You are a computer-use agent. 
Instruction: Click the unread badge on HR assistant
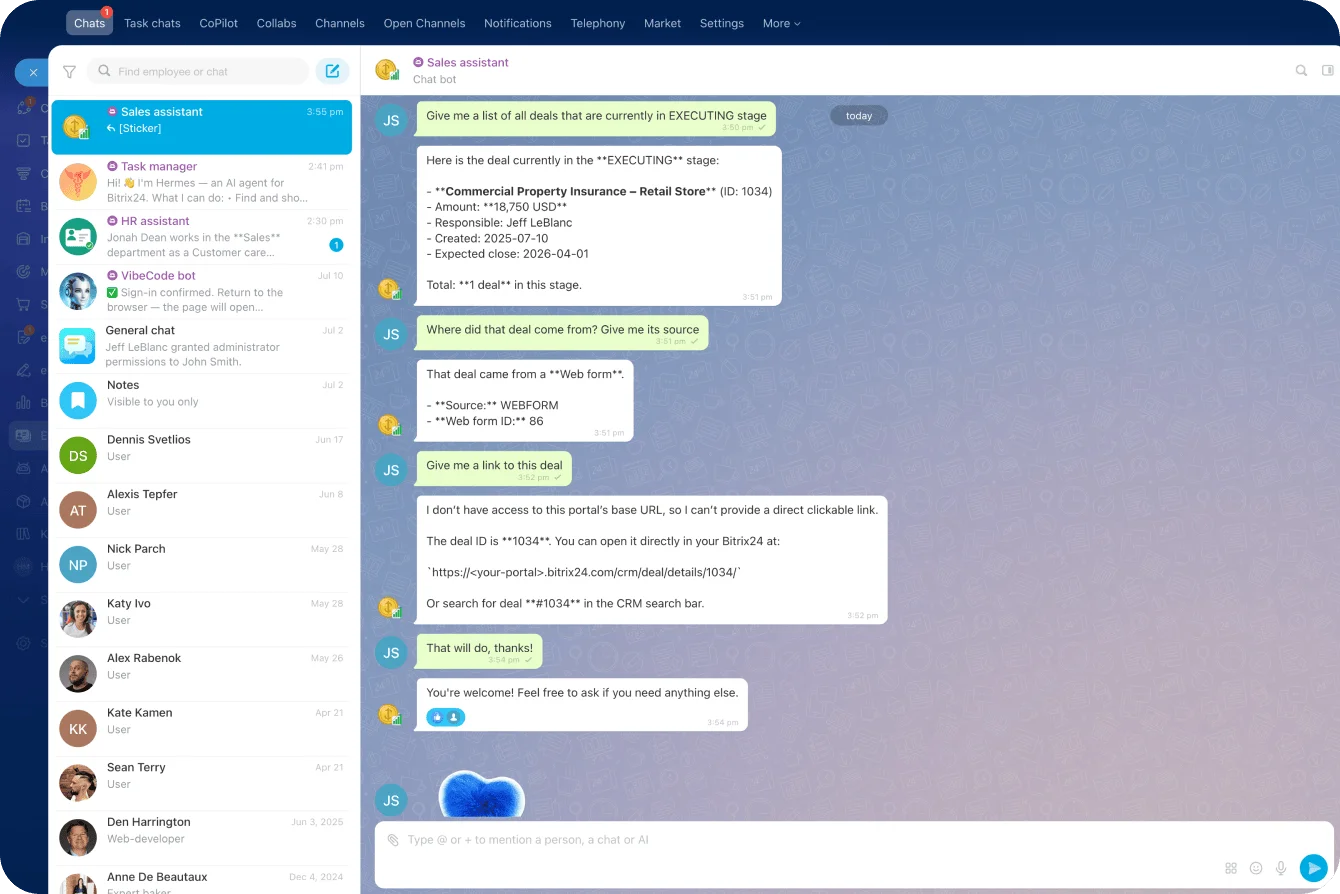point(336,245)
